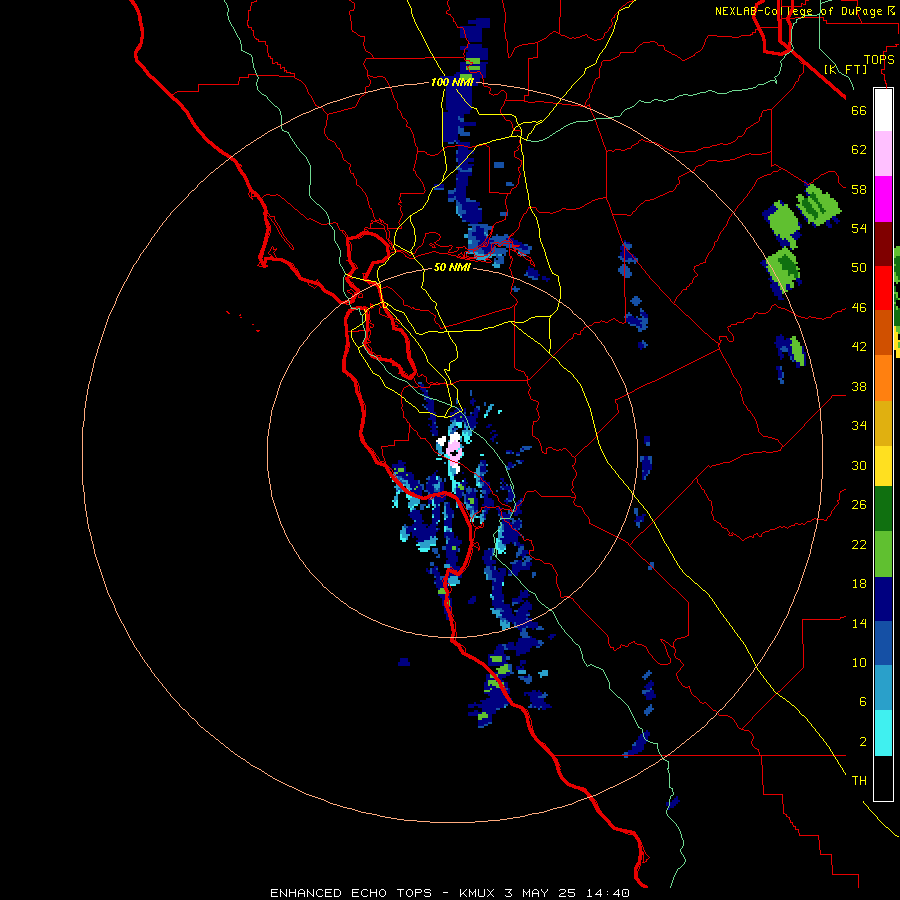Click the '3 MAY 25 14:40' timestamp
900x900 pixels.
(x=567, y=893)
